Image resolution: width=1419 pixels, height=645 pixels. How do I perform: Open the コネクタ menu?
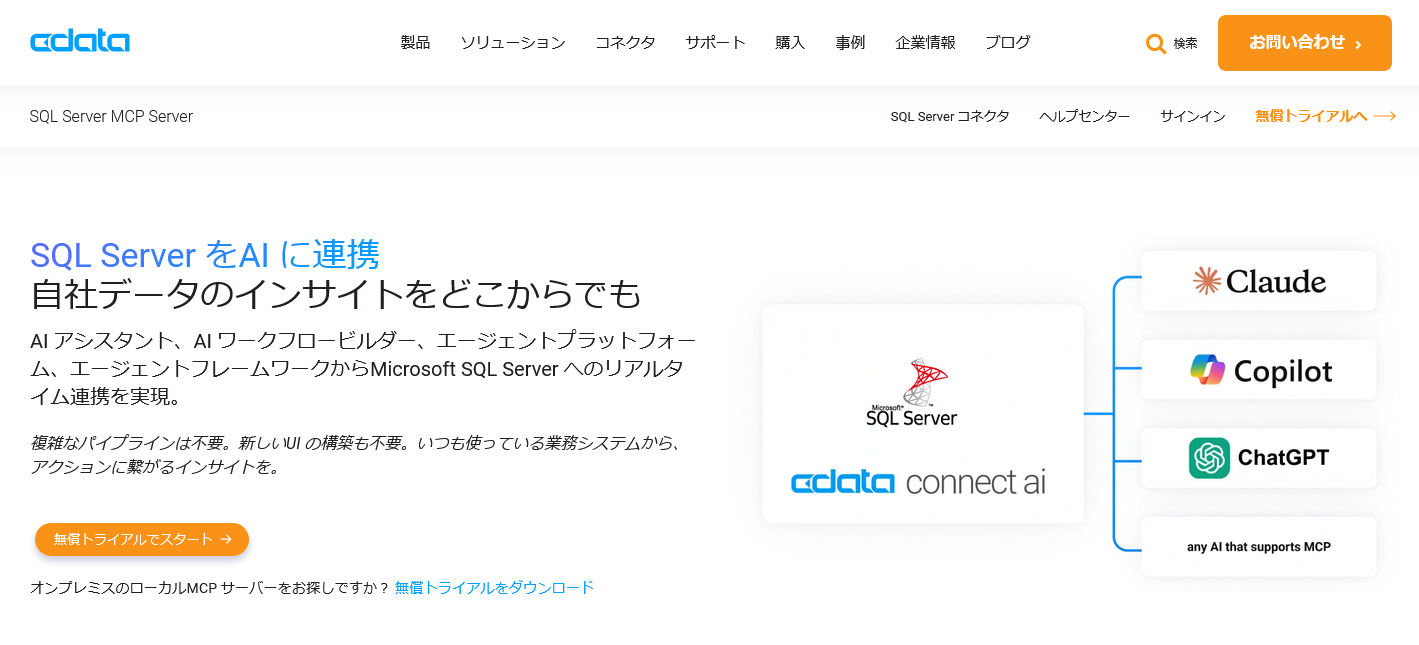[x=625, y=42]
